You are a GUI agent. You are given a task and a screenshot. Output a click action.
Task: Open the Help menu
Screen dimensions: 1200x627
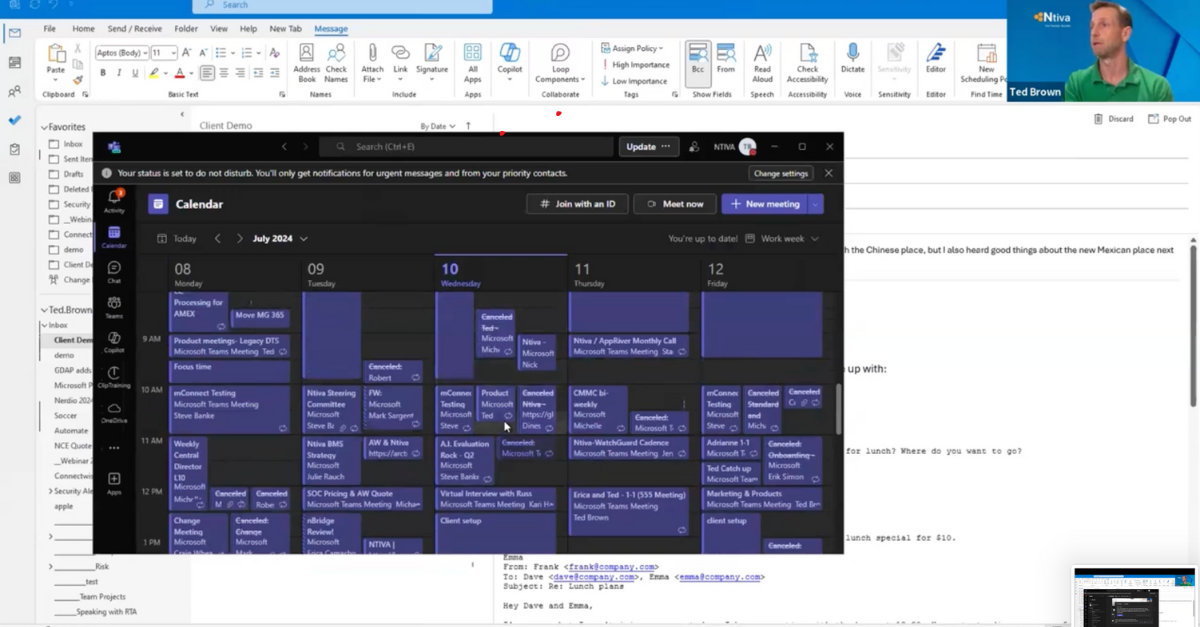click(248, 28)
